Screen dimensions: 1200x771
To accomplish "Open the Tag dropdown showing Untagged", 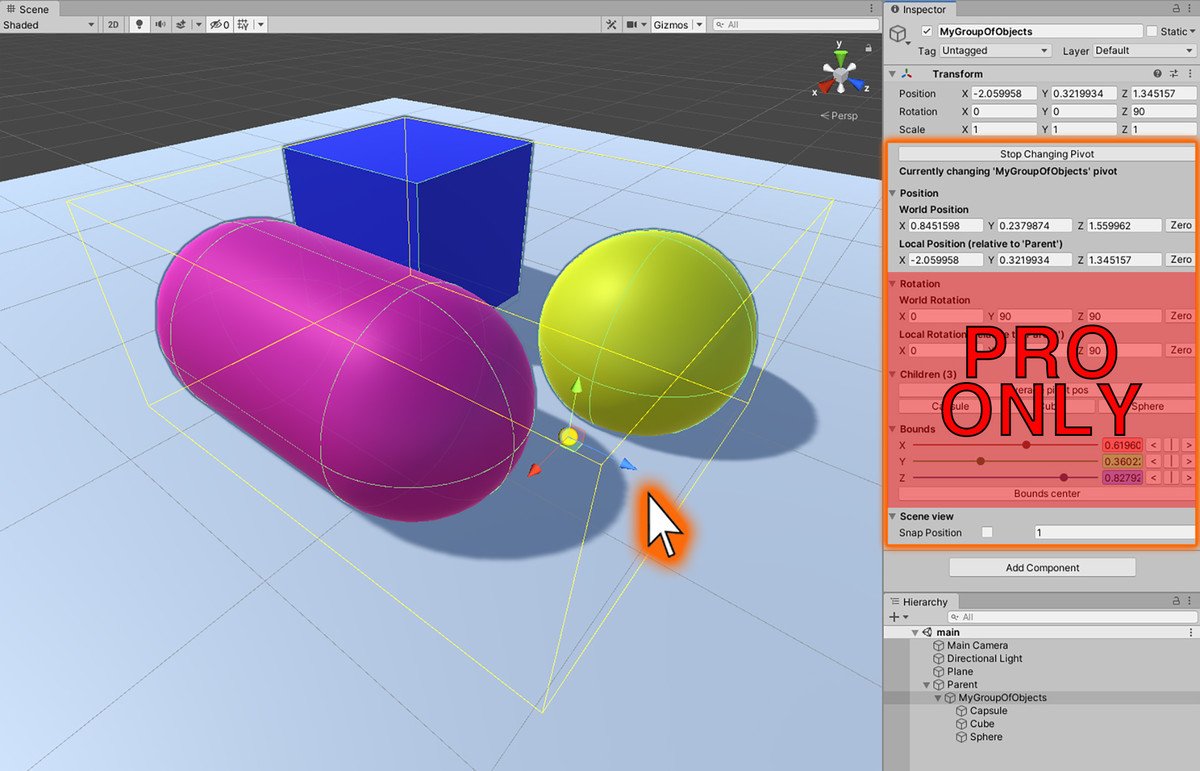I will (995, 50).
